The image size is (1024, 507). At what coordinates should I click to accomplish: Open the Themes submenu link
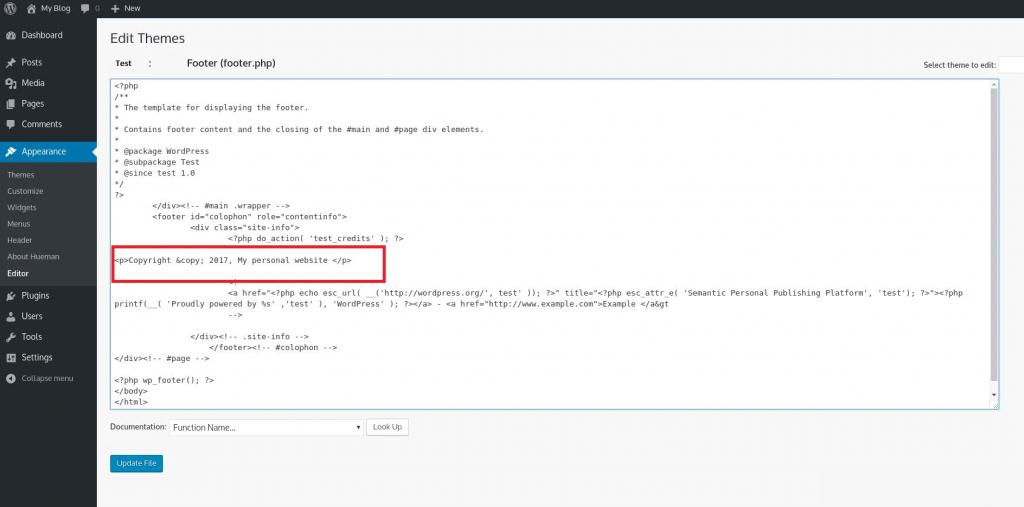(x=21, y=175)
